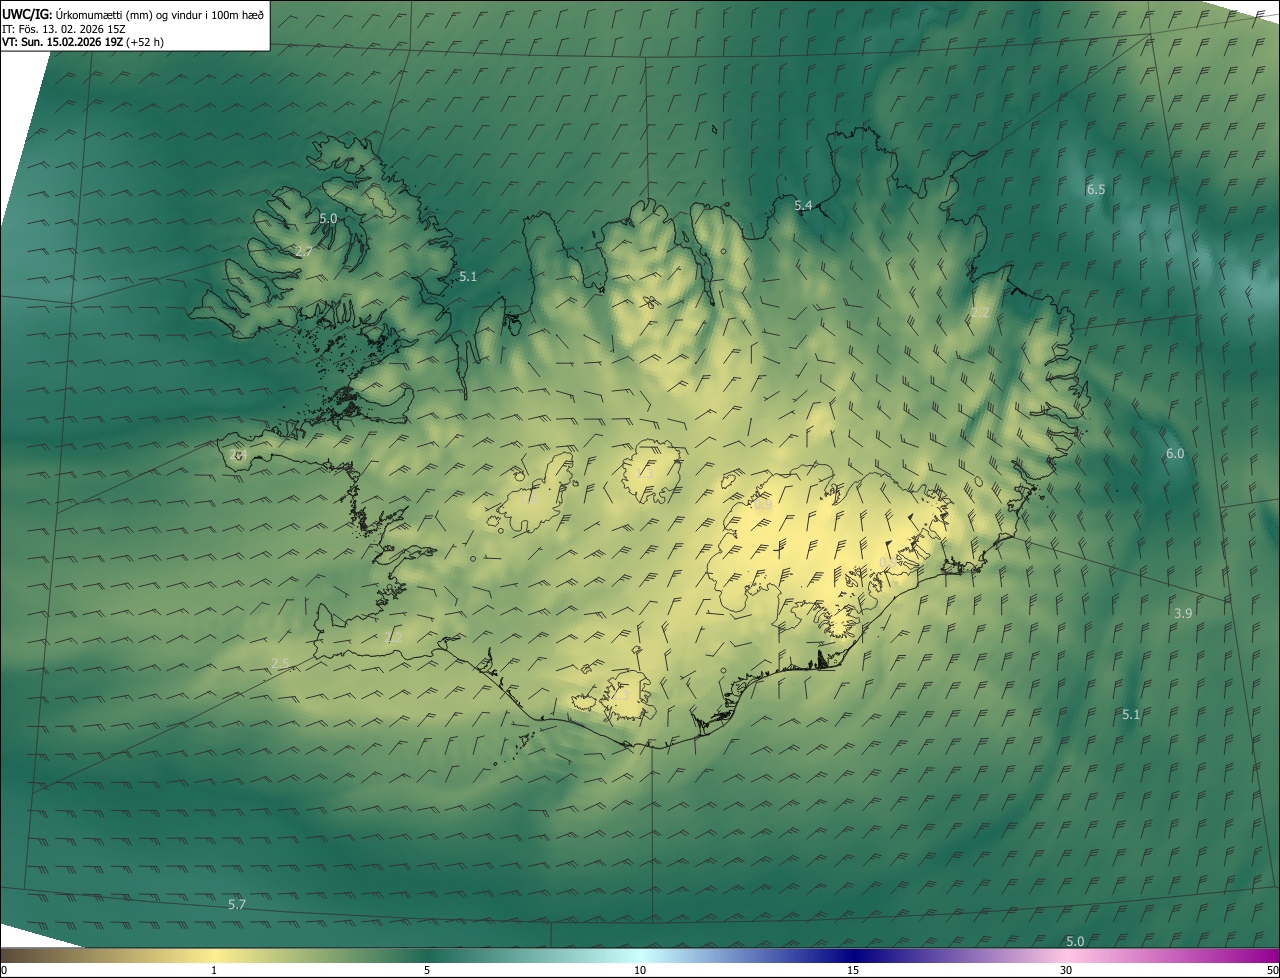Viewport: 1280px width, 978px height.
Task: Click the 3.9 value off the southeast coast
Action: tap(1183, 613)
